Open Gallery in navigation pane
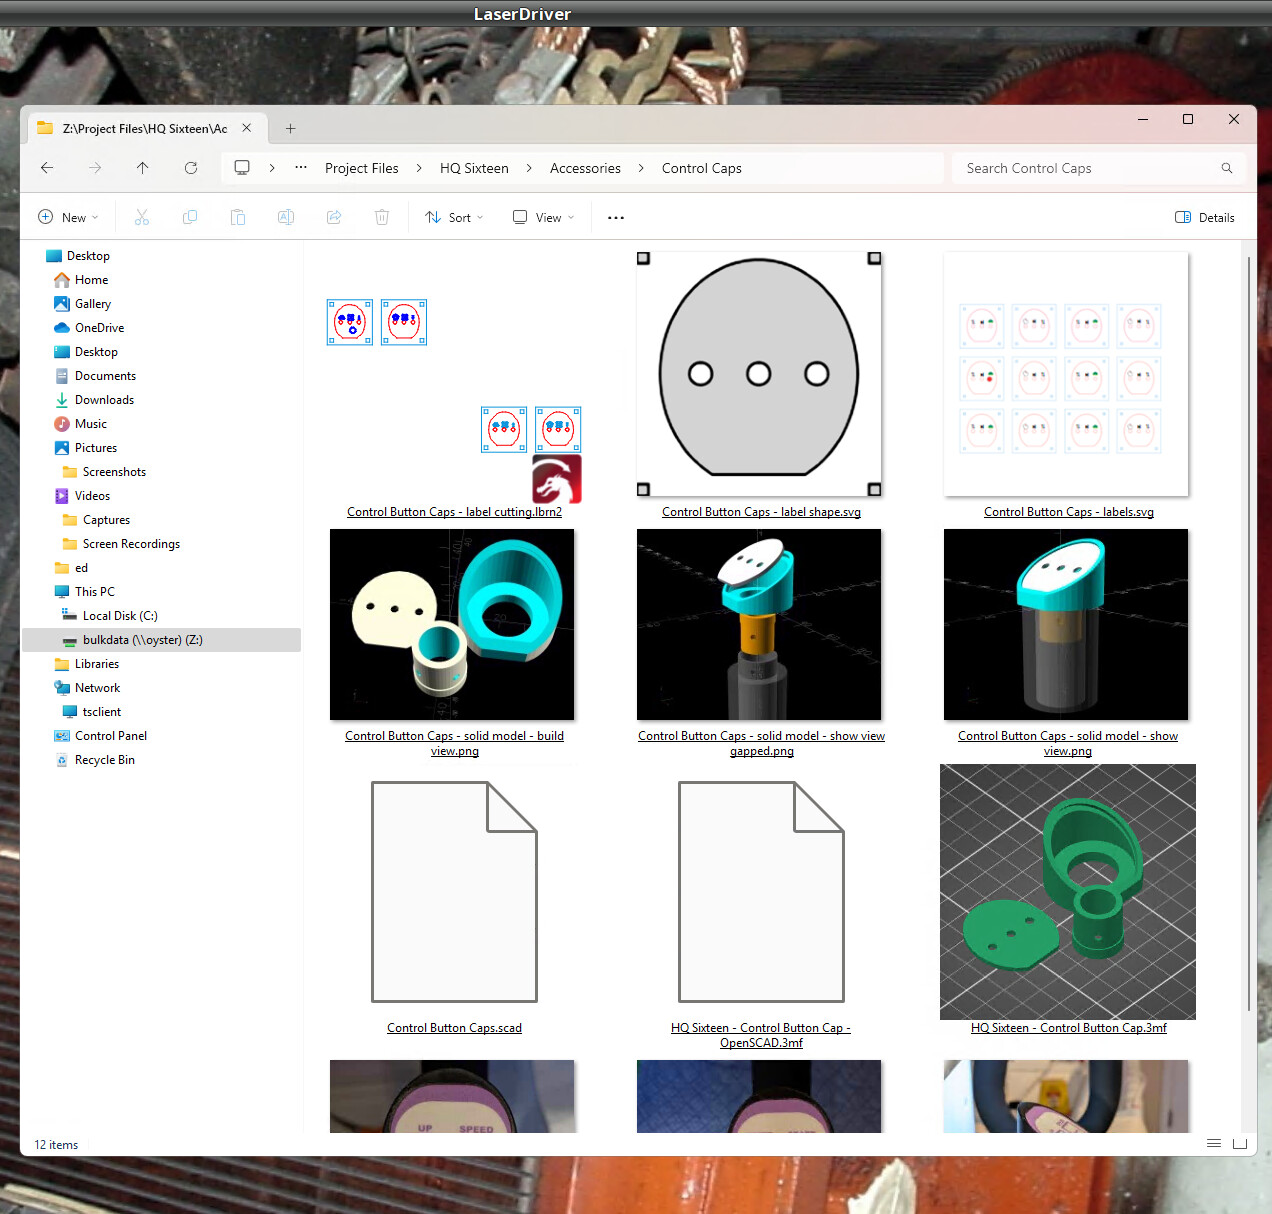Screen dimensions: 1272x1214 (x=93, y=304)
